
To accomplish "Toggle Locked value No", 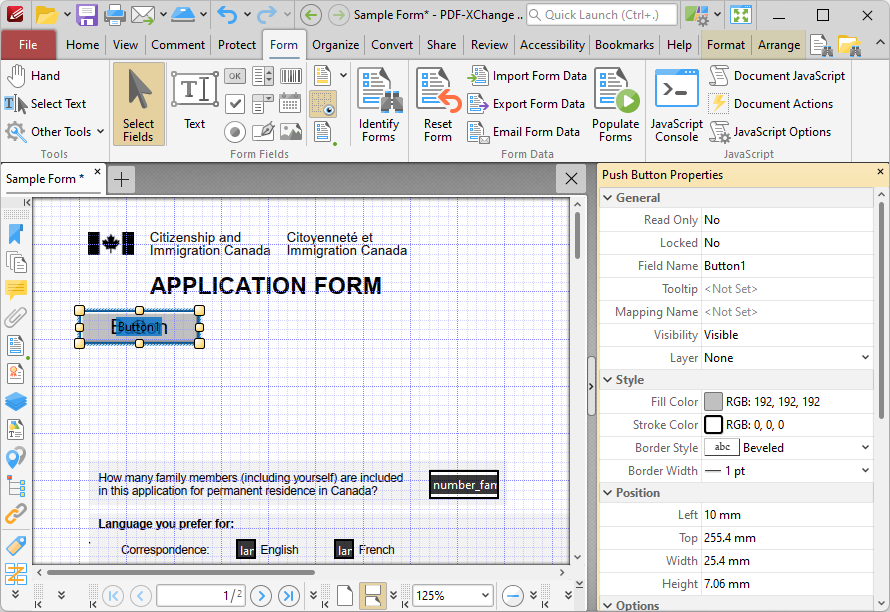I will click(787, 243).
